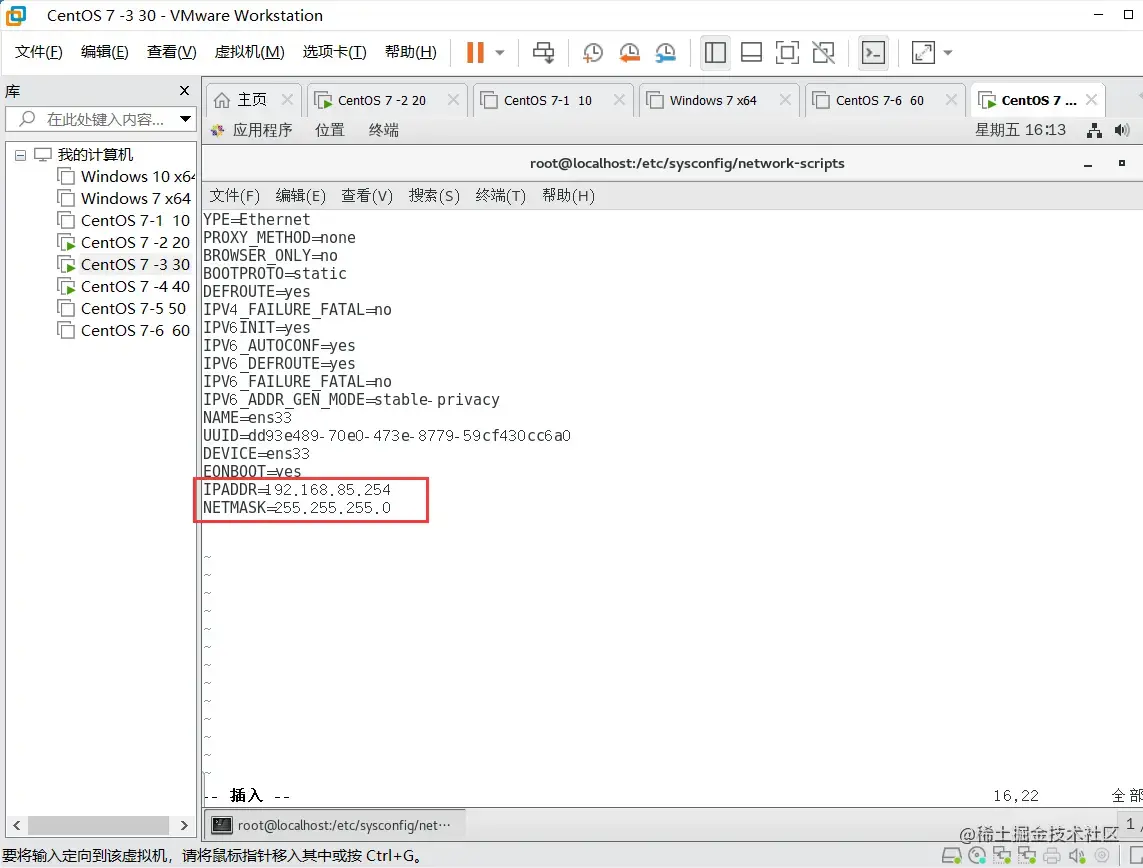Open terminal 帮助(H) menu
This screenshot has height=868, width=1143.
coord(568,195)
